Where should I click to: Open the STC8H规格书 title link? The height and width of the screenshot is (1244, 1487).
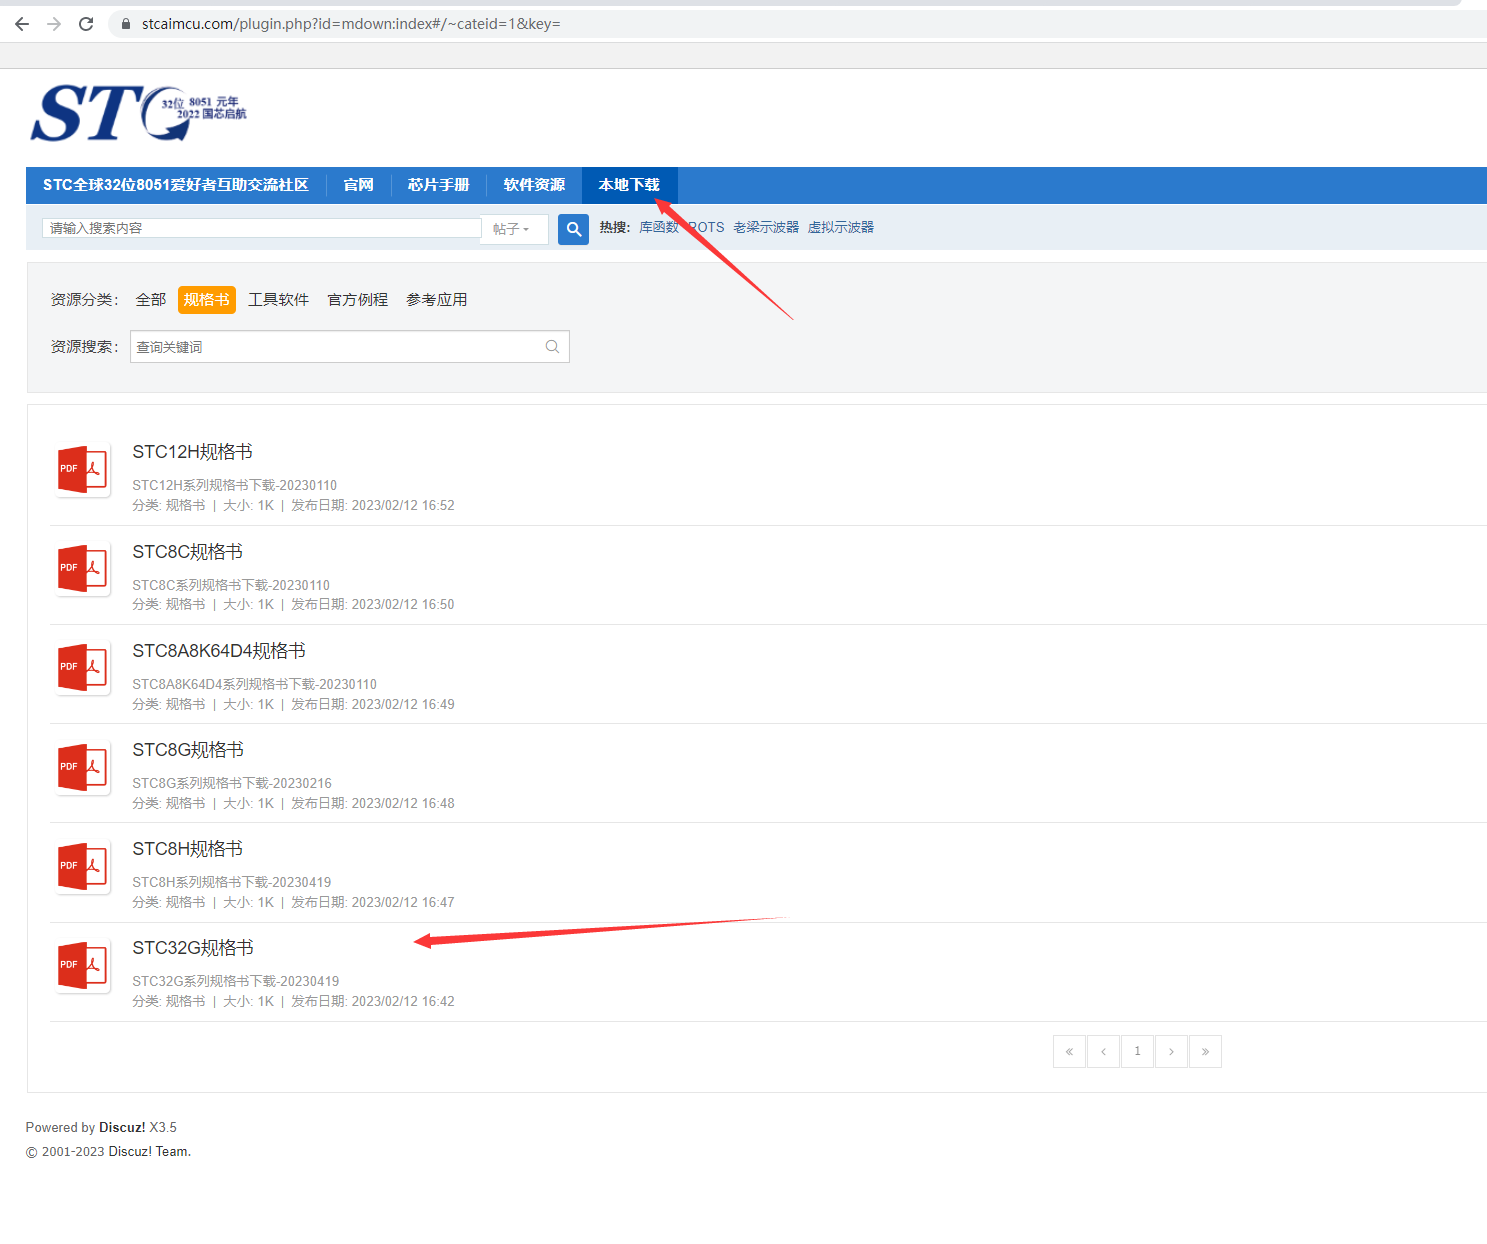tap(188, 849)
